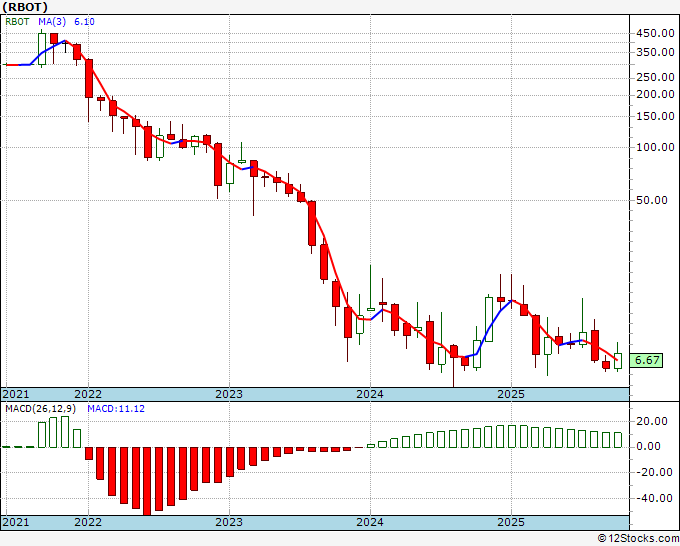Image resolution: width=680 pixels, height=546 pixels.
Task: Click the MACD(26,12,9) indicator label
Action: pyautogui.click(x=40, y=409)
